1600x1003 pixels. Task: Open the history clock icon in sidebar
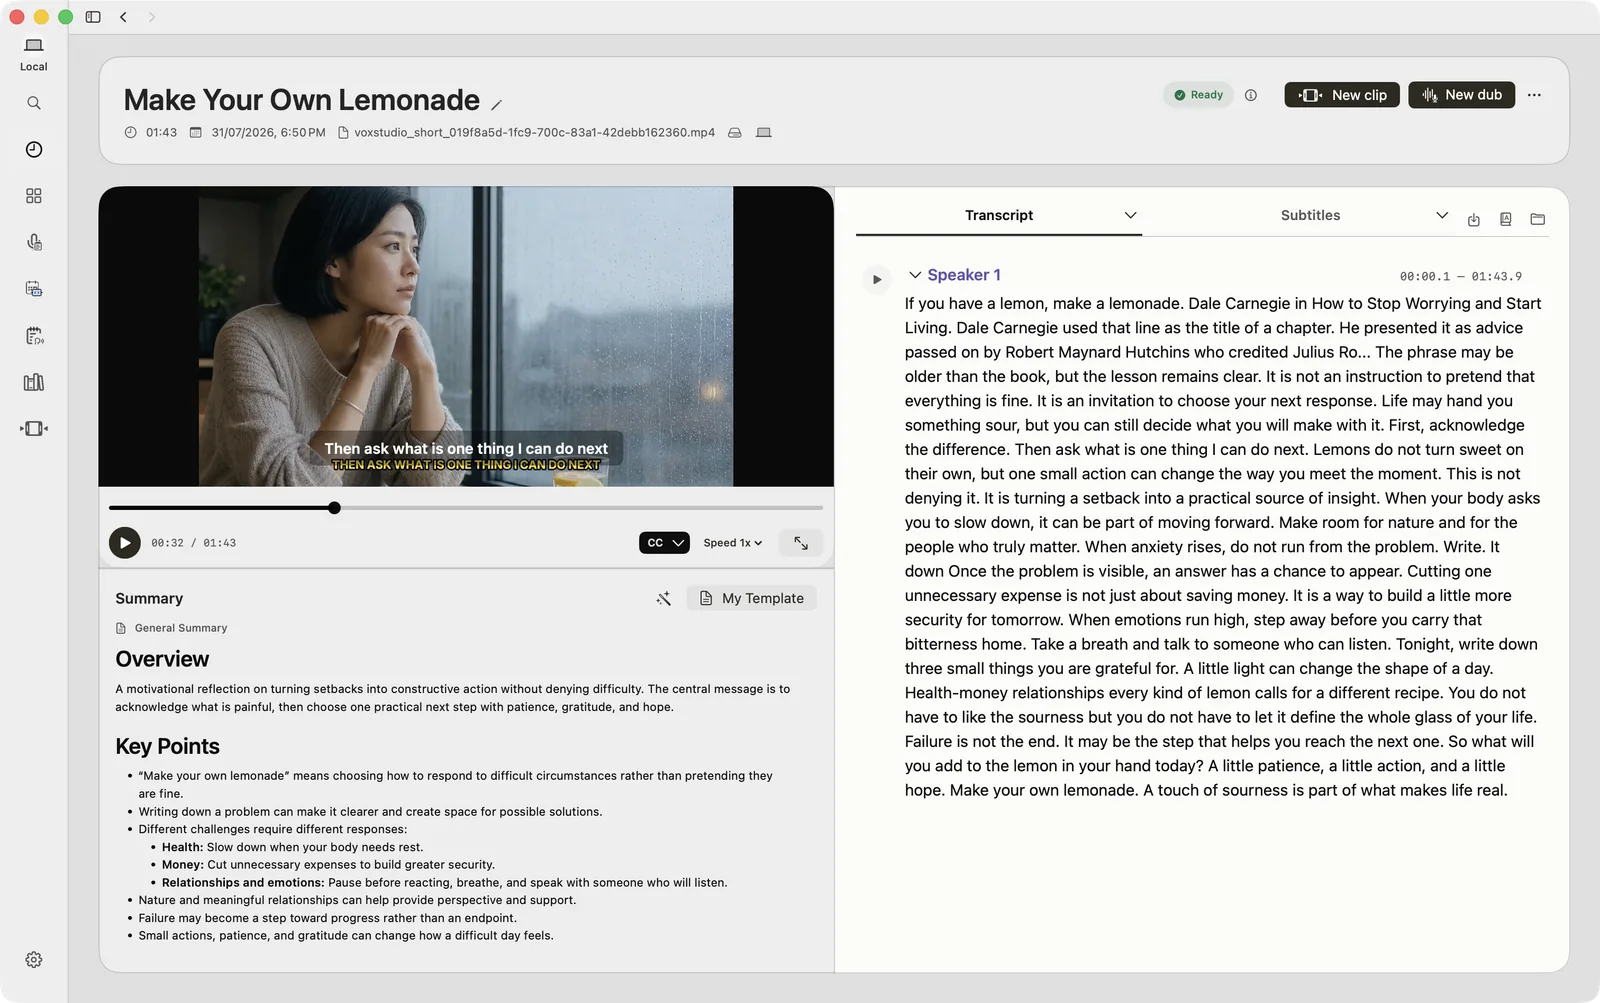point(34,149)
